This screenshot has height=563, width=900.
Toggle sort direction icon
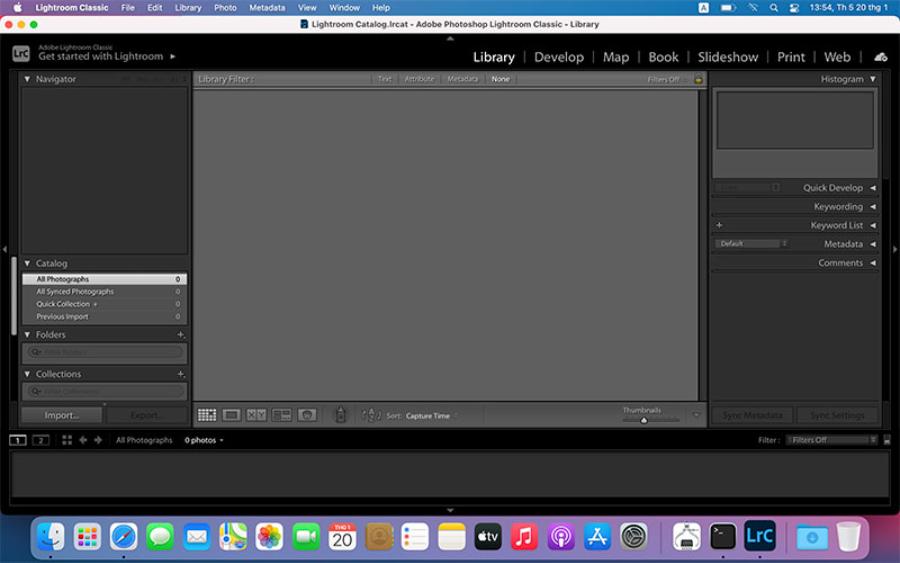(371, 415)
